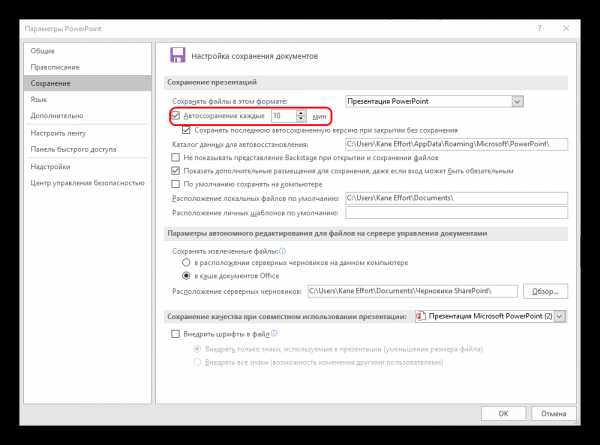The height and width of the screenshot is (445, 600).
Task: Click the Настройка сохранения документов heading
Action: pyautogui.click(x=254, y=56)
